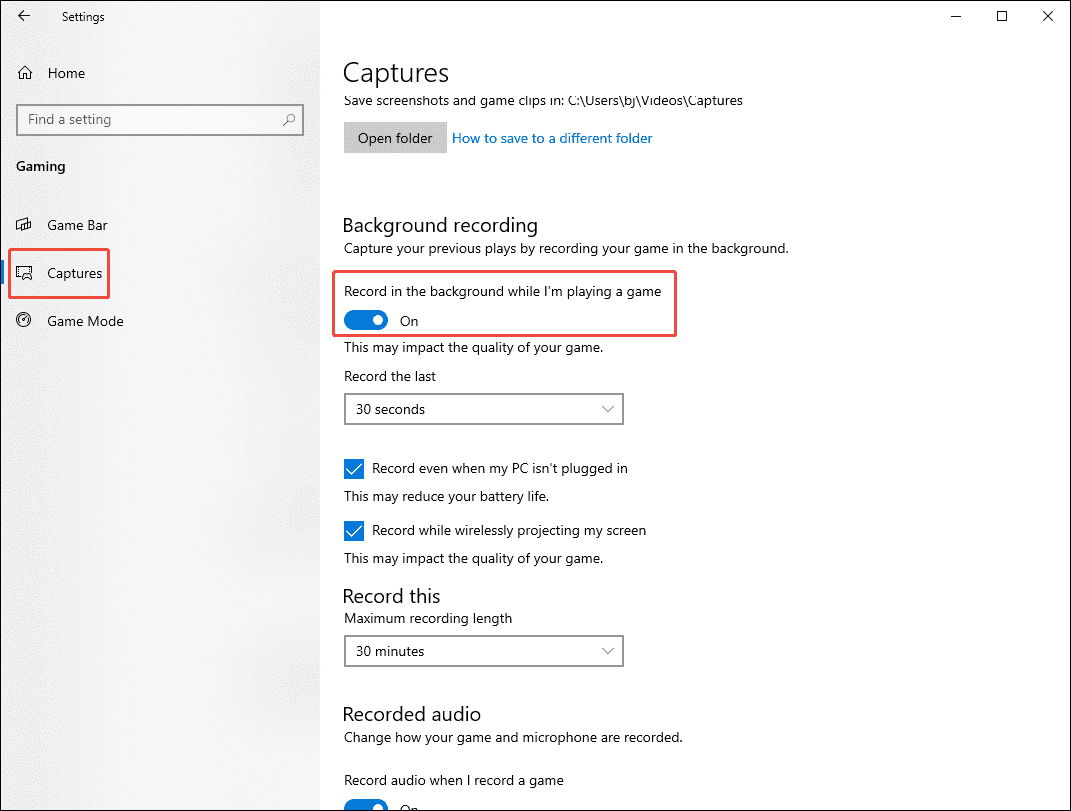Maximize the Settings window
The width and height of the screenshot is (1071, 811).
1001,16
